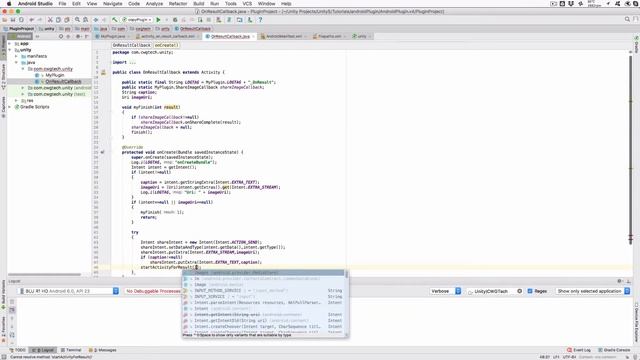Close the OnResultCallback.java editor tab
The width and height of the screenshot is (640, 360).
(x=253, y=36)
